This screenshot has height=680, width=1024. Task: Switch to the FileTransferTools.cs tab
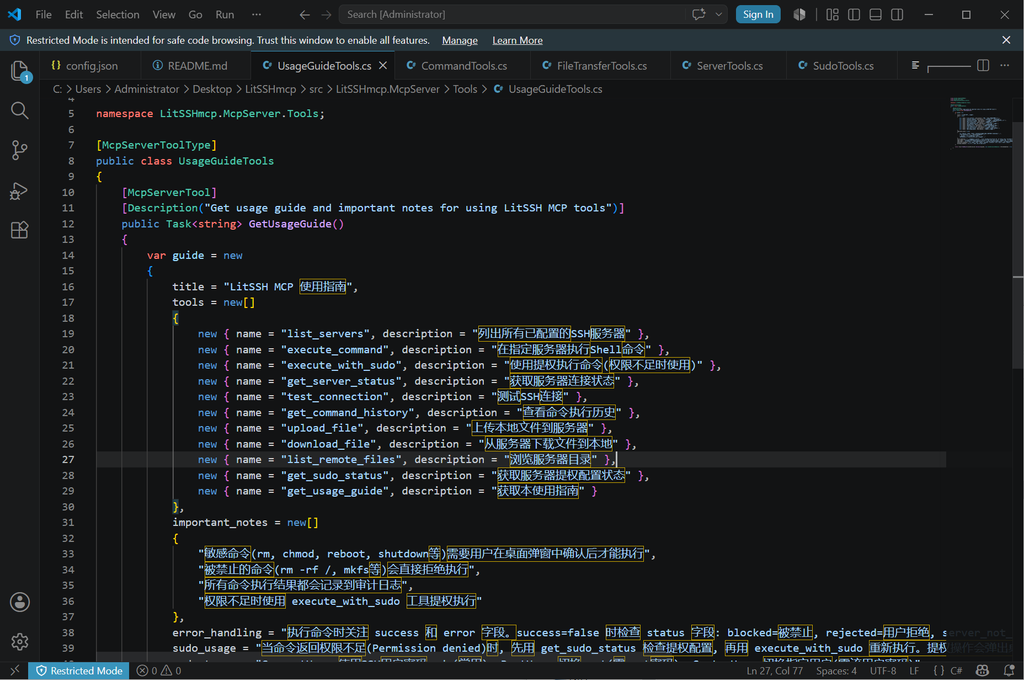(601, 65)
